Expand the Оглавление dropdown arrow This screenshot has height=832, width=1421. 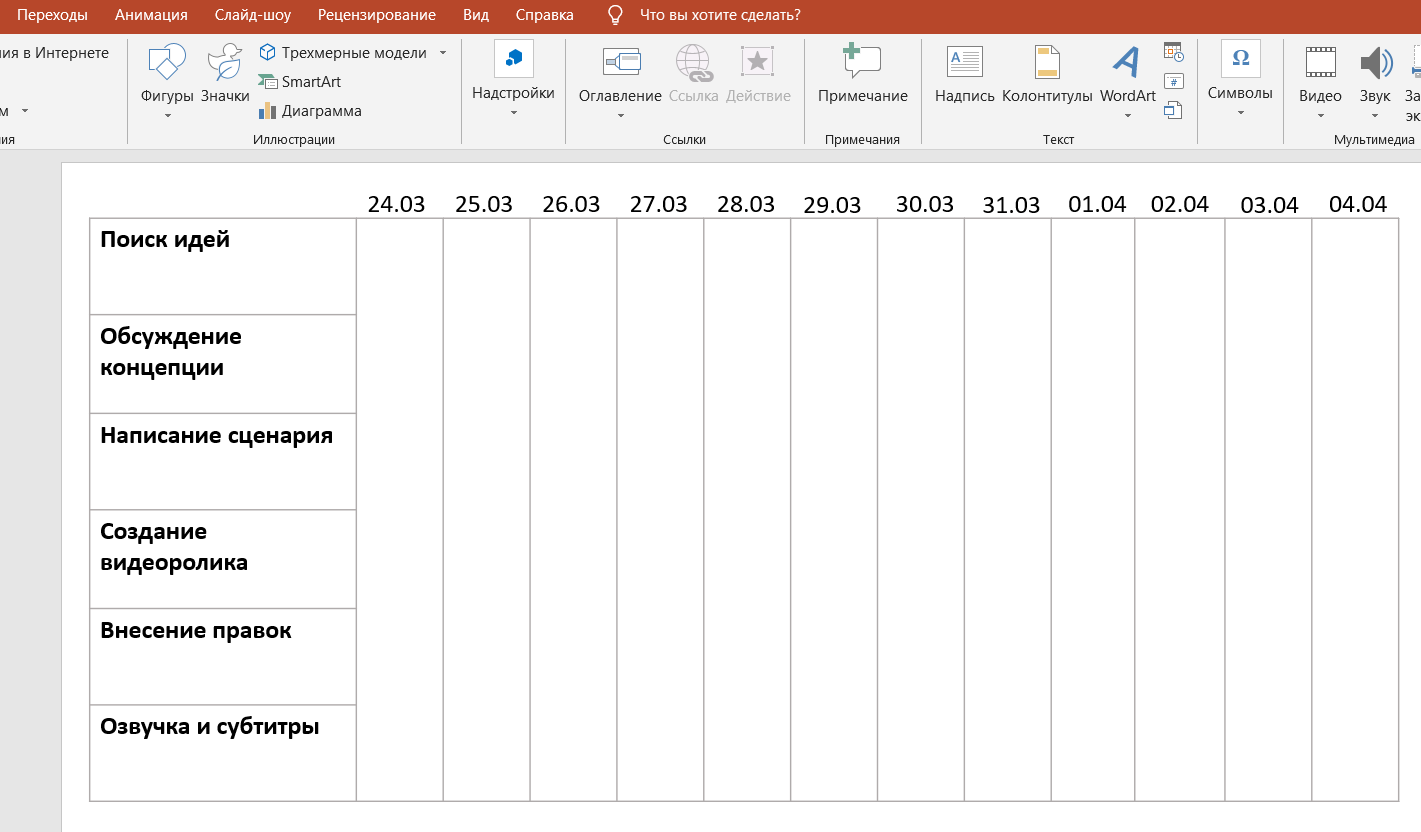620,116
